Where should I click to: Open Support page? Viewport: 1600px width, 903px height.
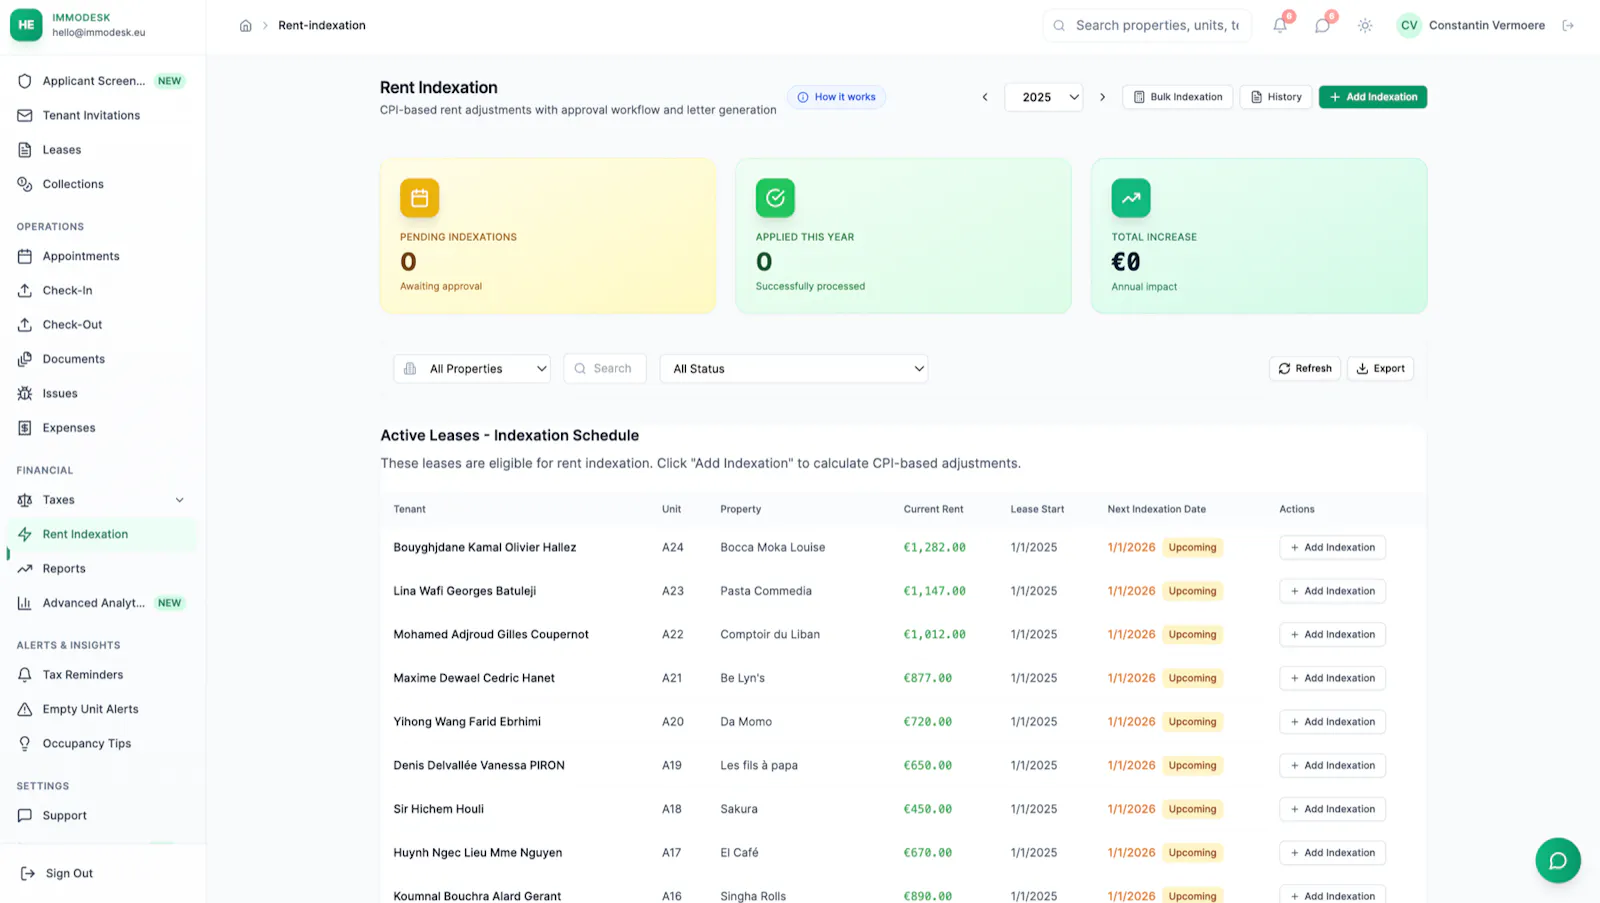tap(102, 816)
